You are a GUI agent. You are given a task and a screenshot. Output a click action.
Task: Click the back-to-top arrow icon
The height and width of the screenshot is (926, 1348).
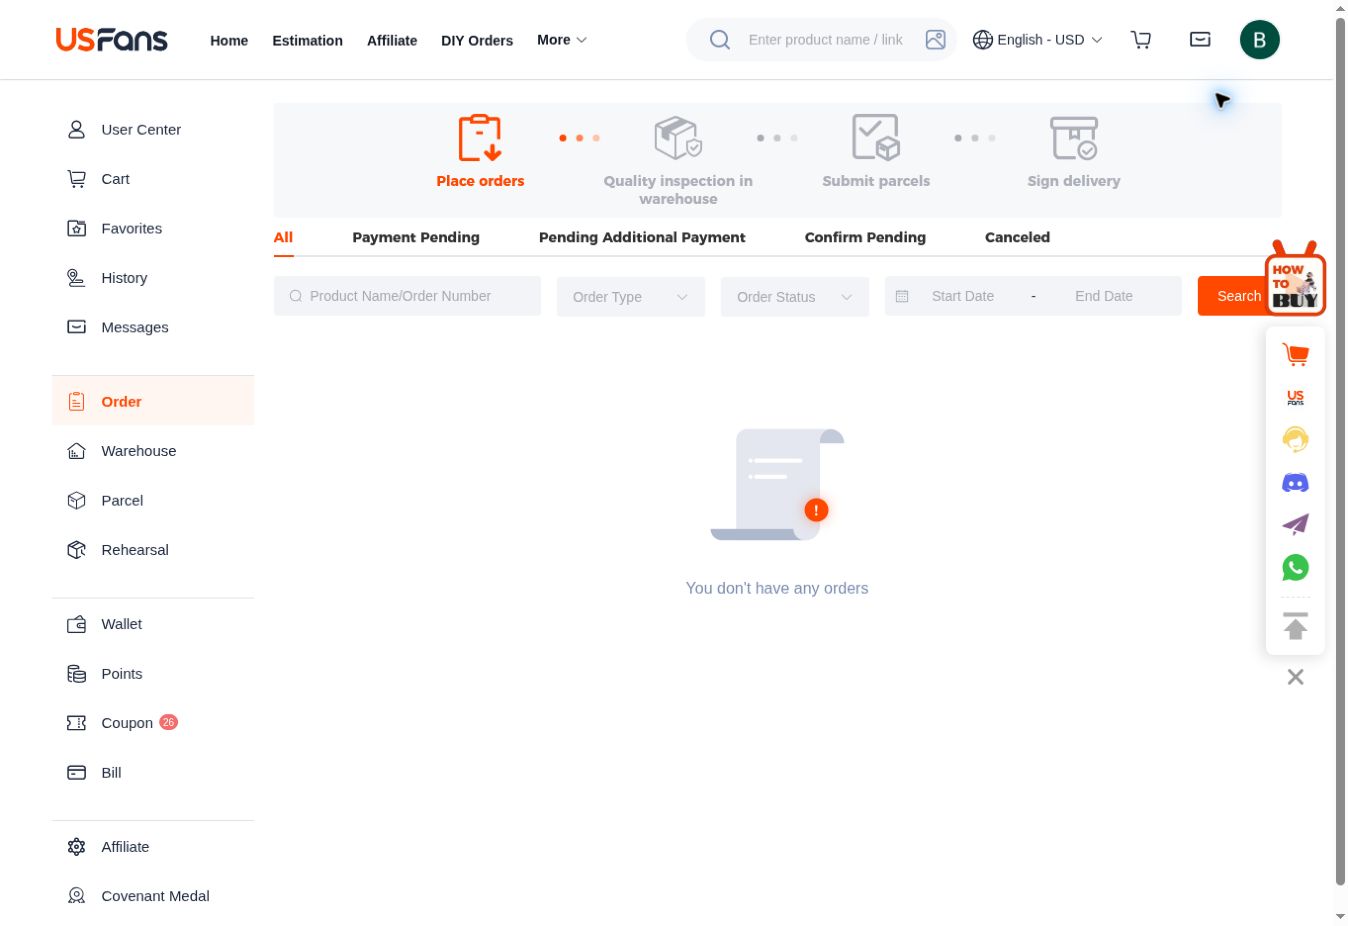point(1295,626)
